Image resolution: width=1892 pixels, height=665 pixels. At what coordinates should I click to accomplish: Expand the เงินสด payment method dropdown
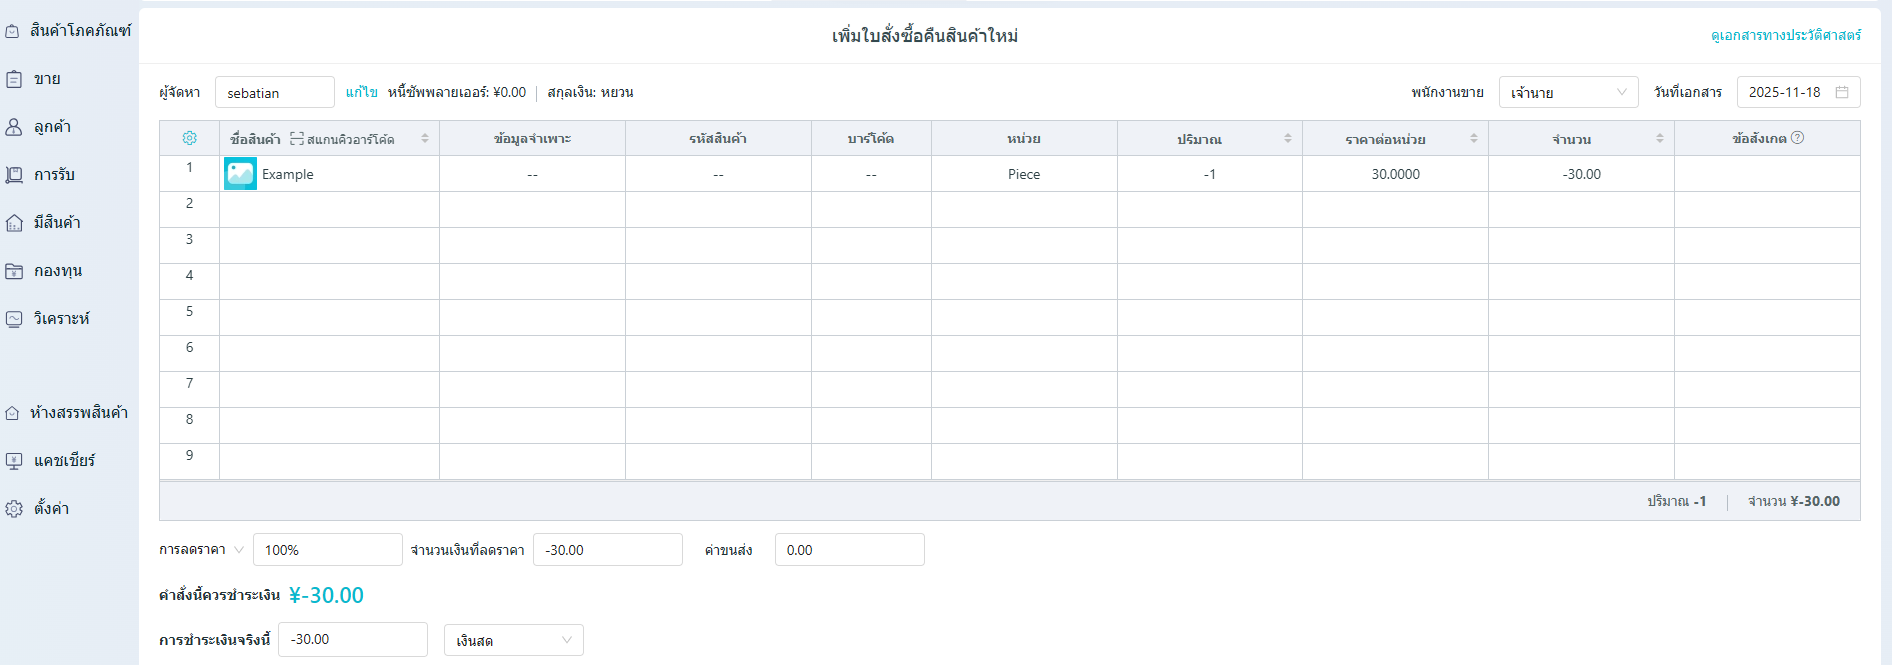tap(513, 640)
